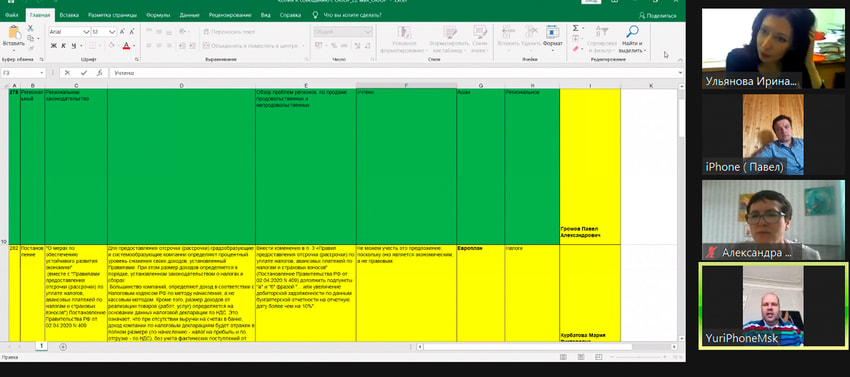Select the YuriPhoneMsk video thumbnail
Screen dimensions: 850x377
773,305
